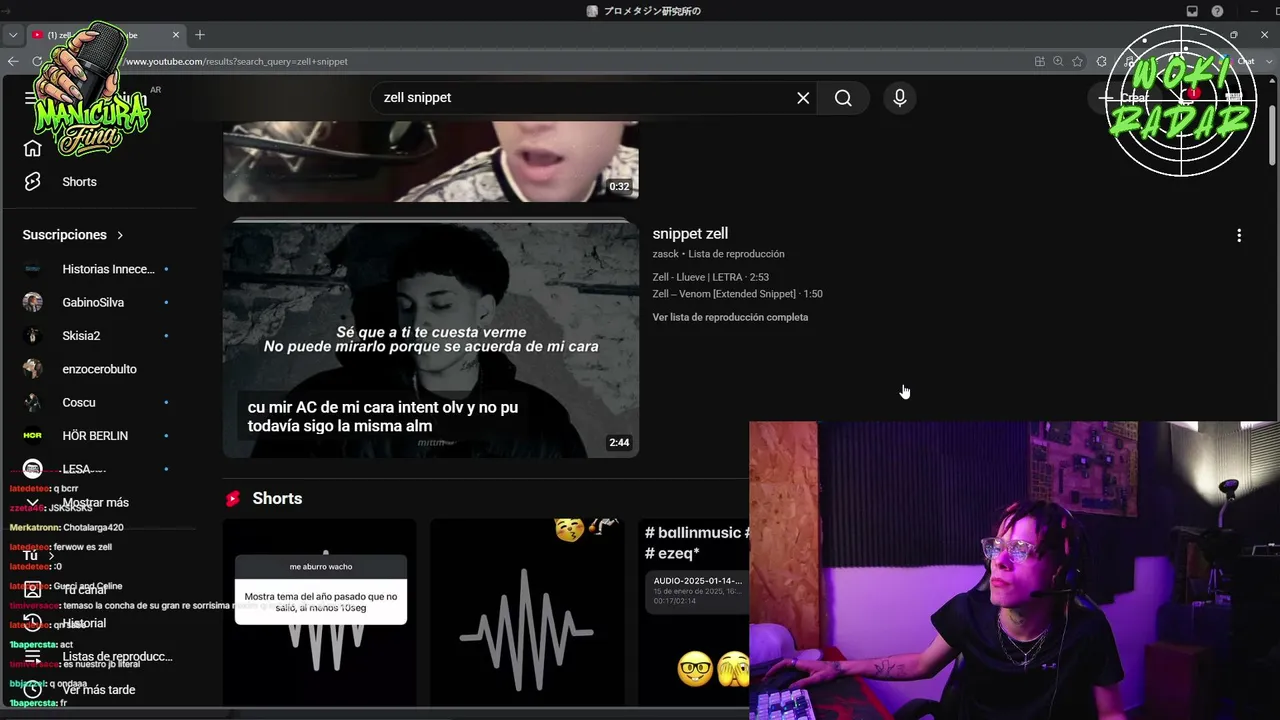Open the 'me aburro wacho' Short
This screenshot has height=720, width=1280.
pos(320,612)
